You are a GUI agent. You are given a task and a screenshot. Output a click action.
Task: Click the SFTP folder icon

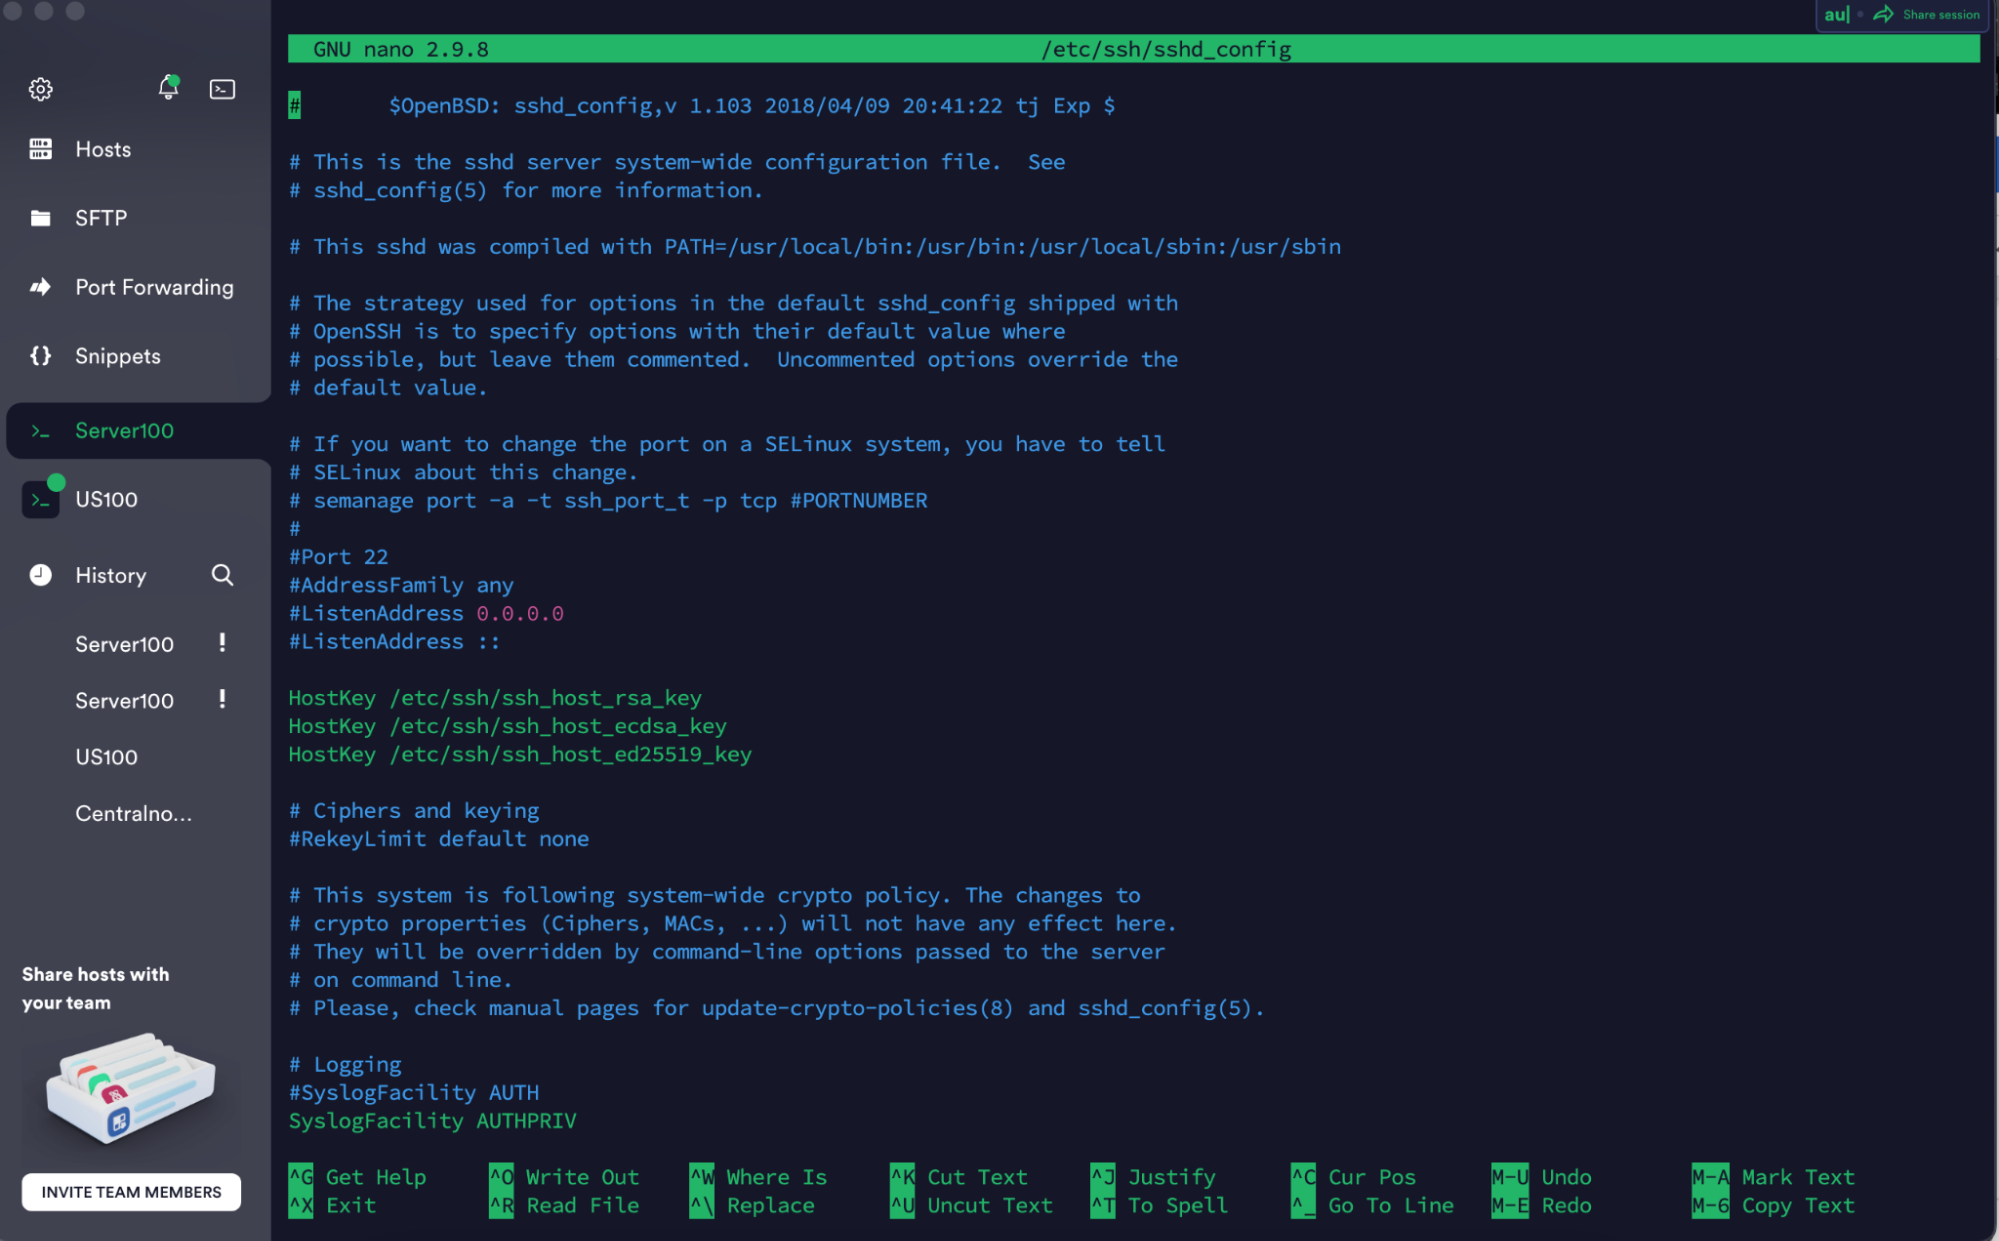click(40, 218)
